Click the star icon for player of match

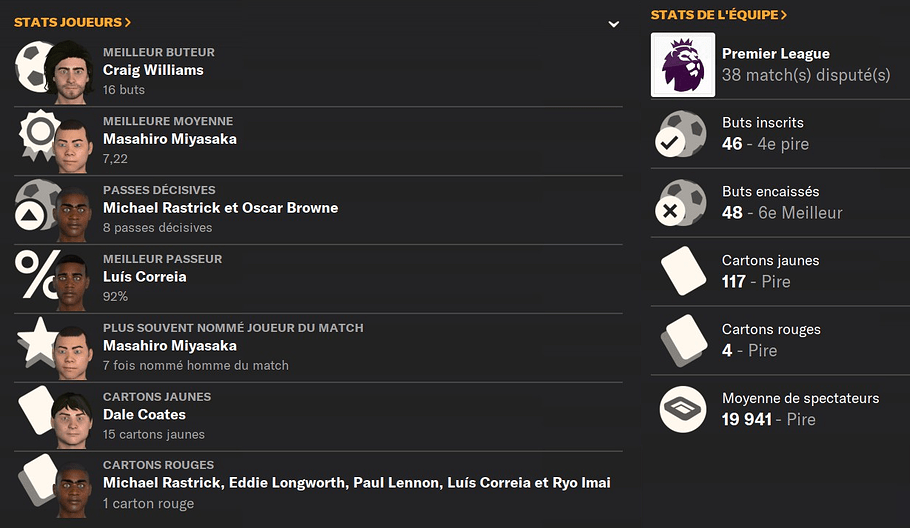pos(37,342)
